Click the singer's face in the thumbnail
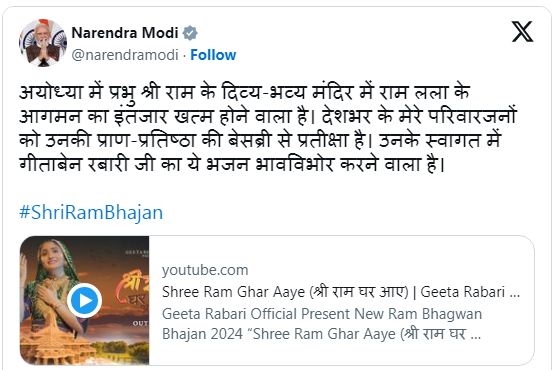The height and width of the screenshot is (370, 556). point(52,261)
